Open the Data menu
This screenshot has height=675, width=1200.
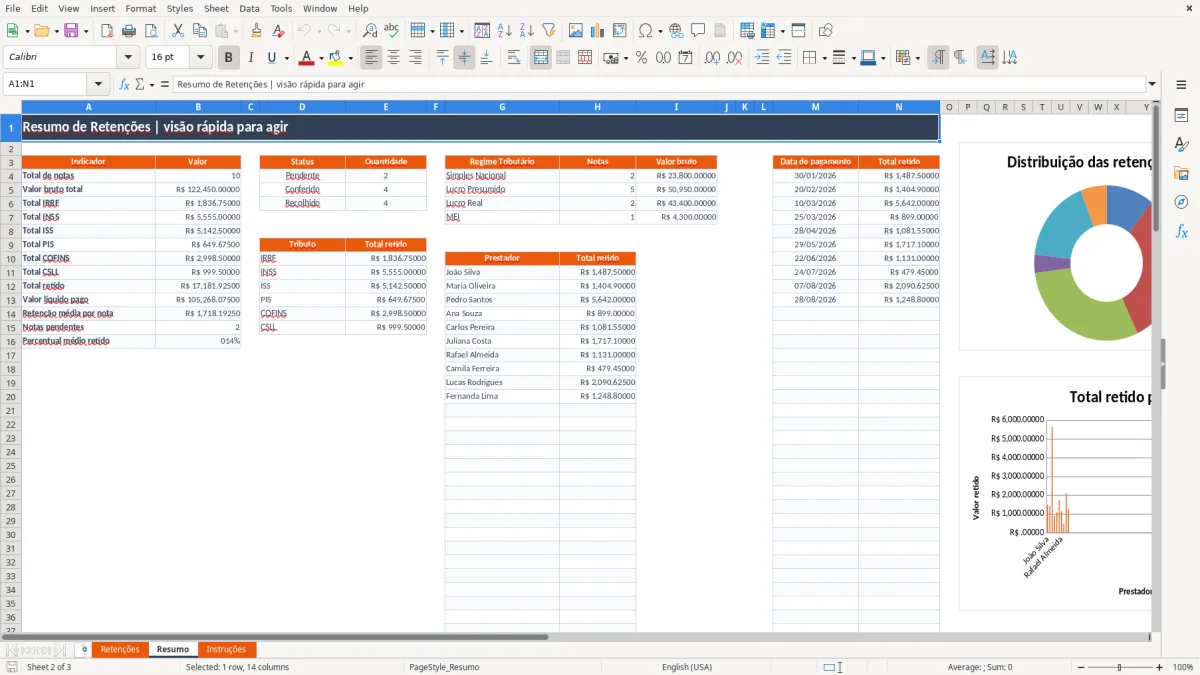[x=249, y=8]
